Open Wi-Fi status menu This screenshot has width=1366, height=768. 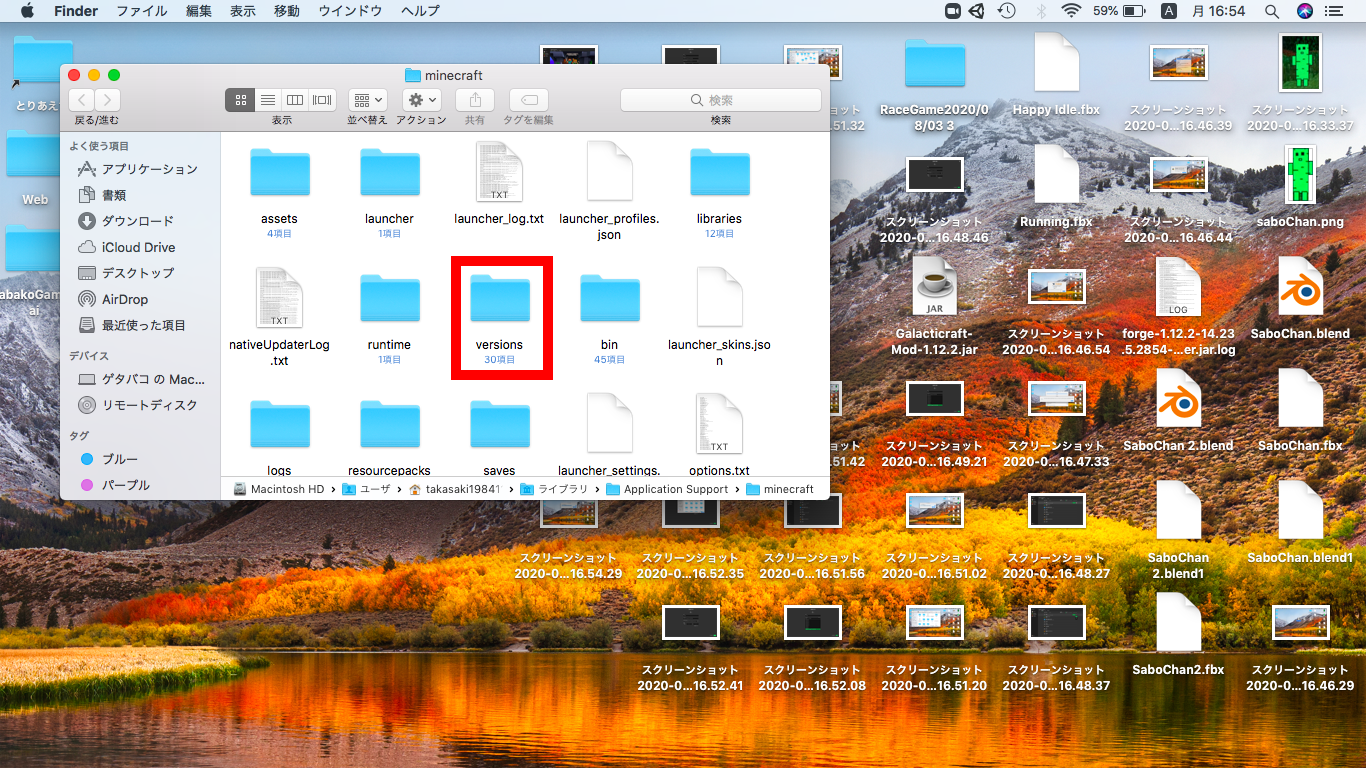[1071, 11]
